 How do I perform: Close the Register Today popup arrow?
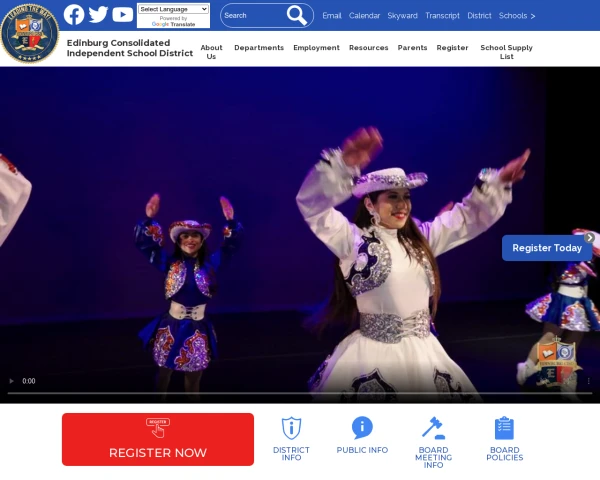click(590, 238)
